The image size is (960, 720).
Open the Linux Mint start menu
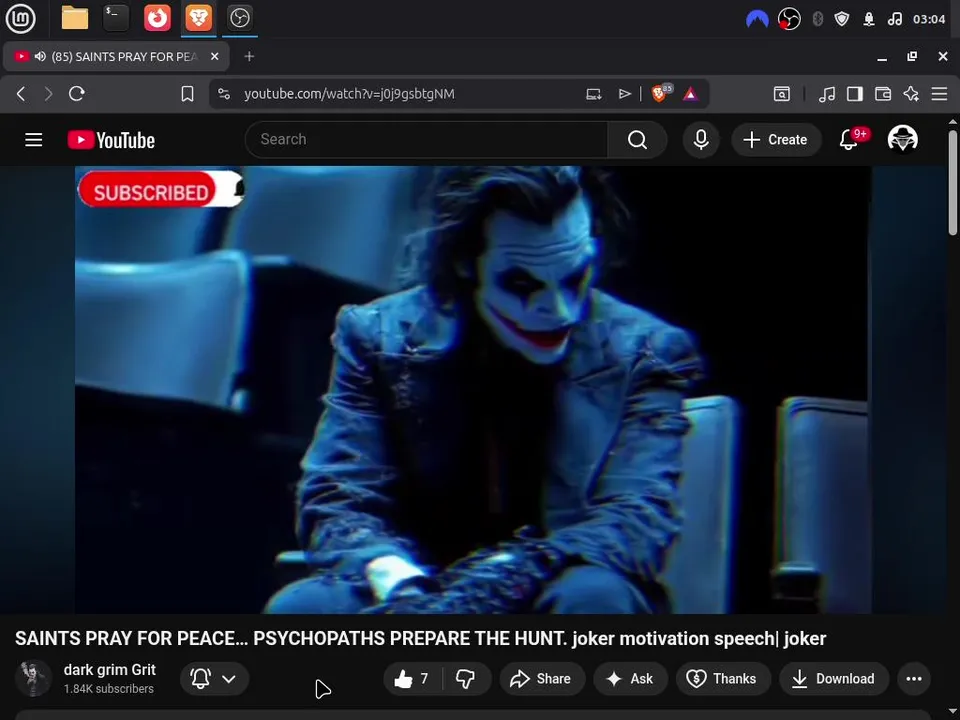[x=20, y=18]
